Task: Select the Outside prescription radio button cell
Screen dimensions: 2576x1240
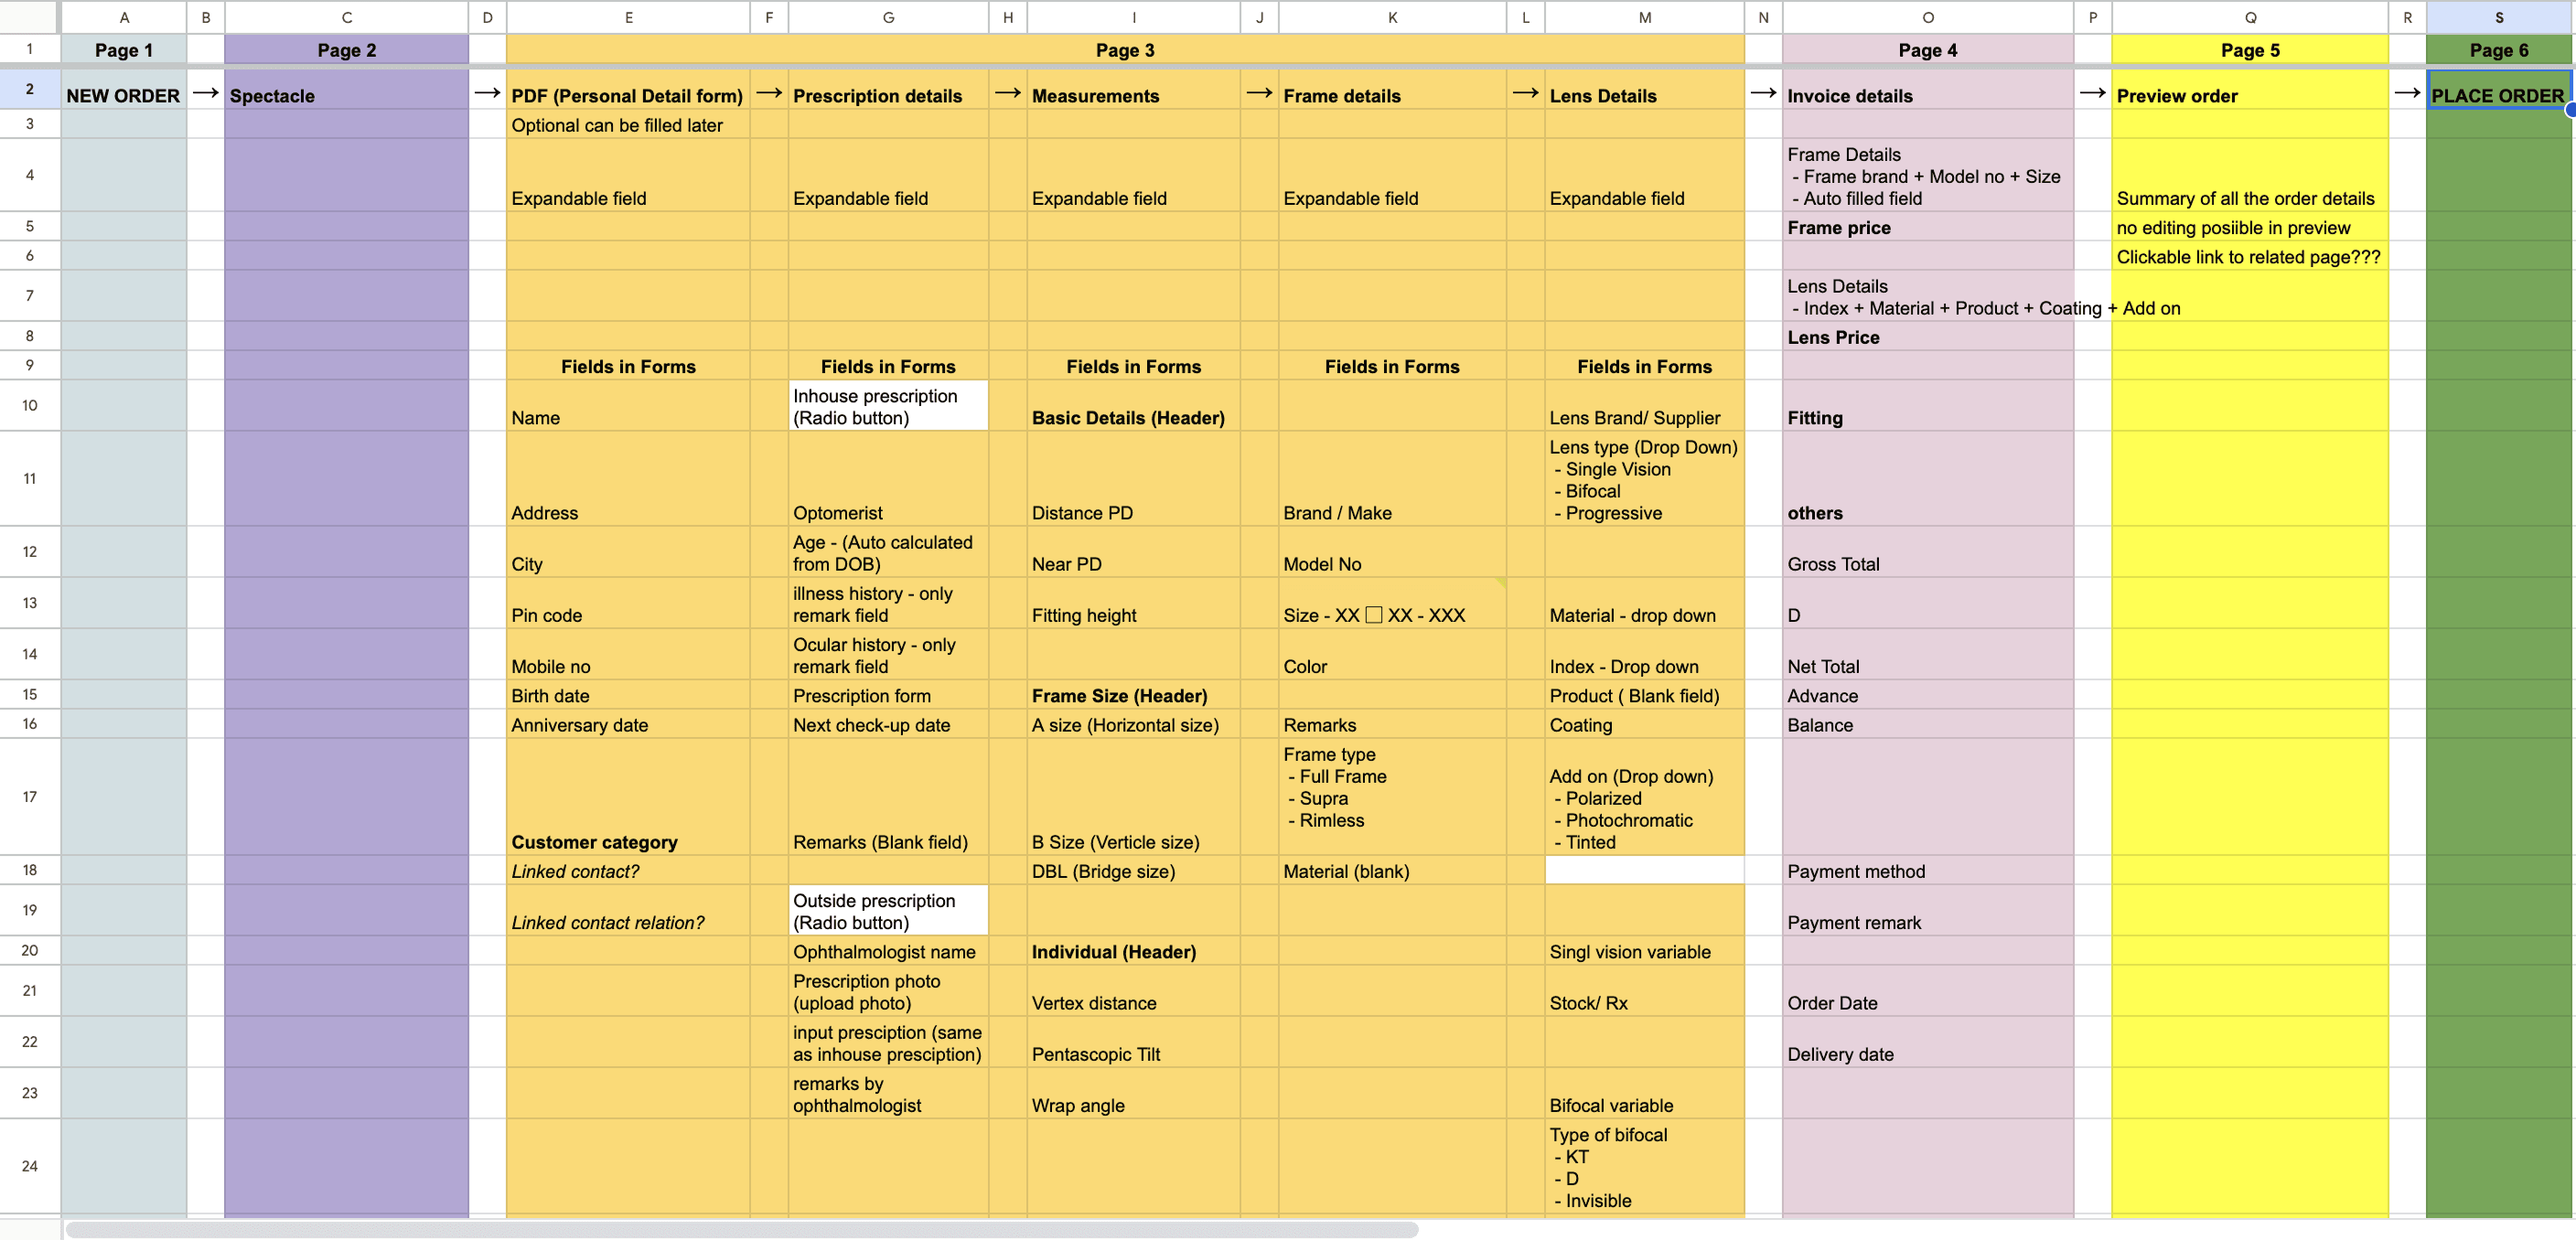Action: coord(887,911)
